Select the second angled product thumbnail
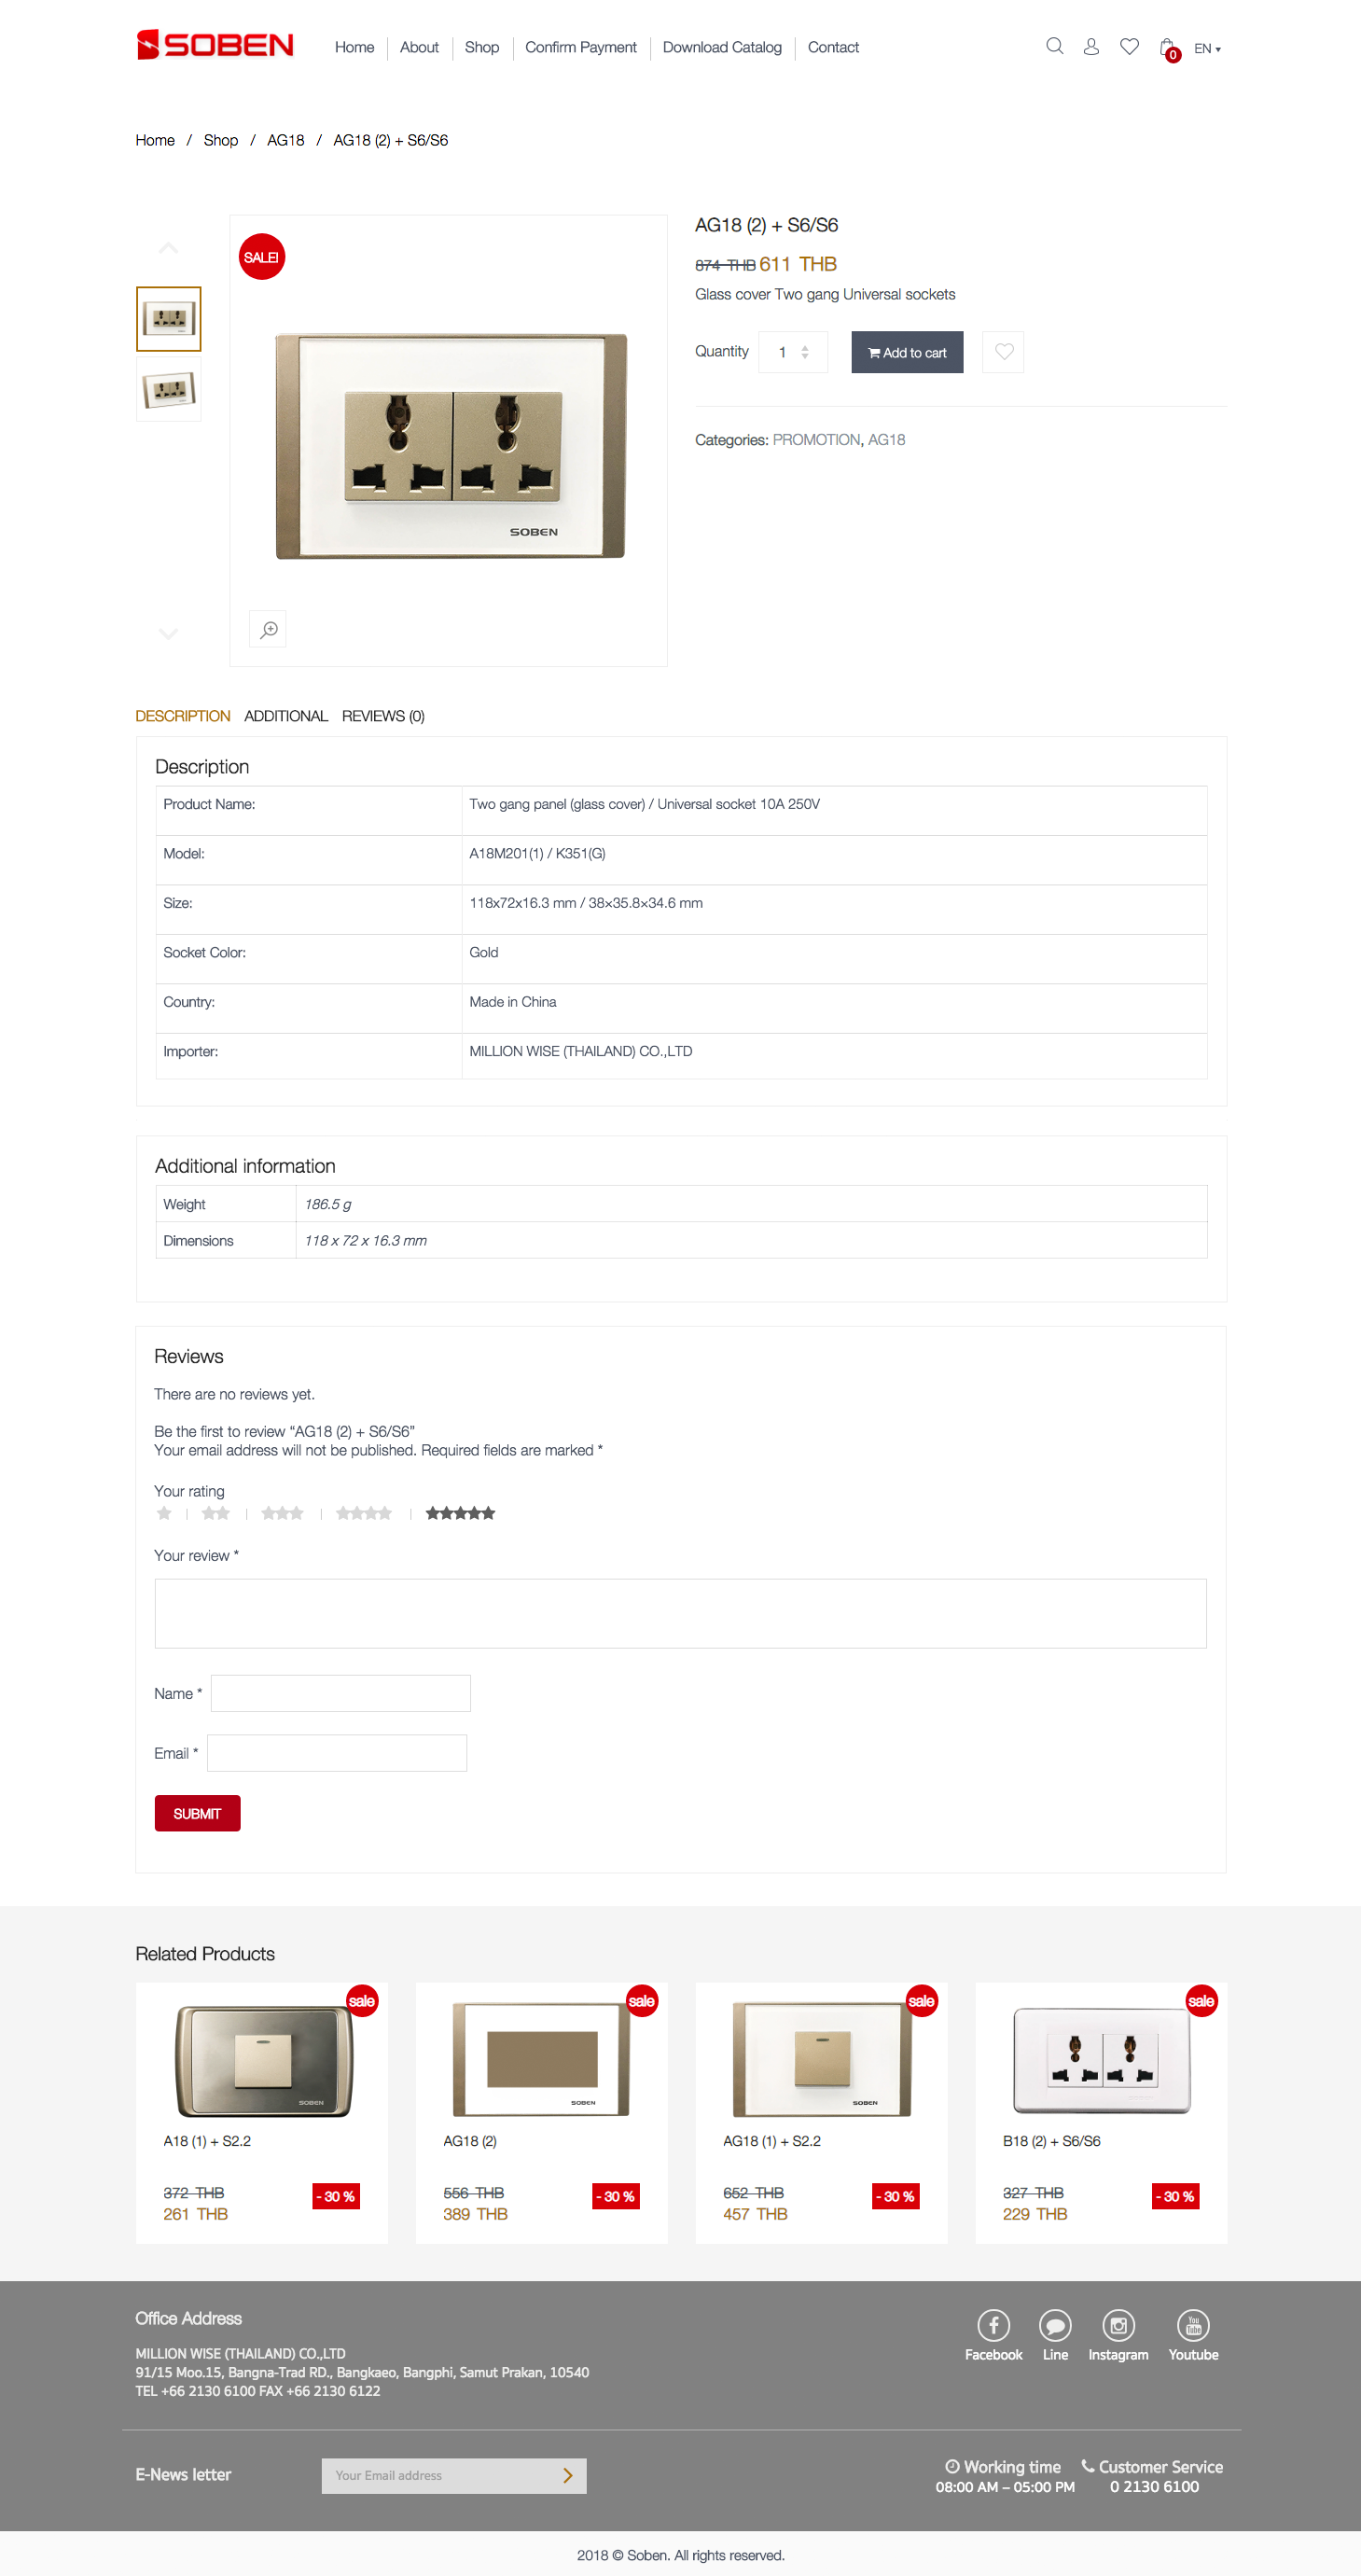 pos(168,389)
